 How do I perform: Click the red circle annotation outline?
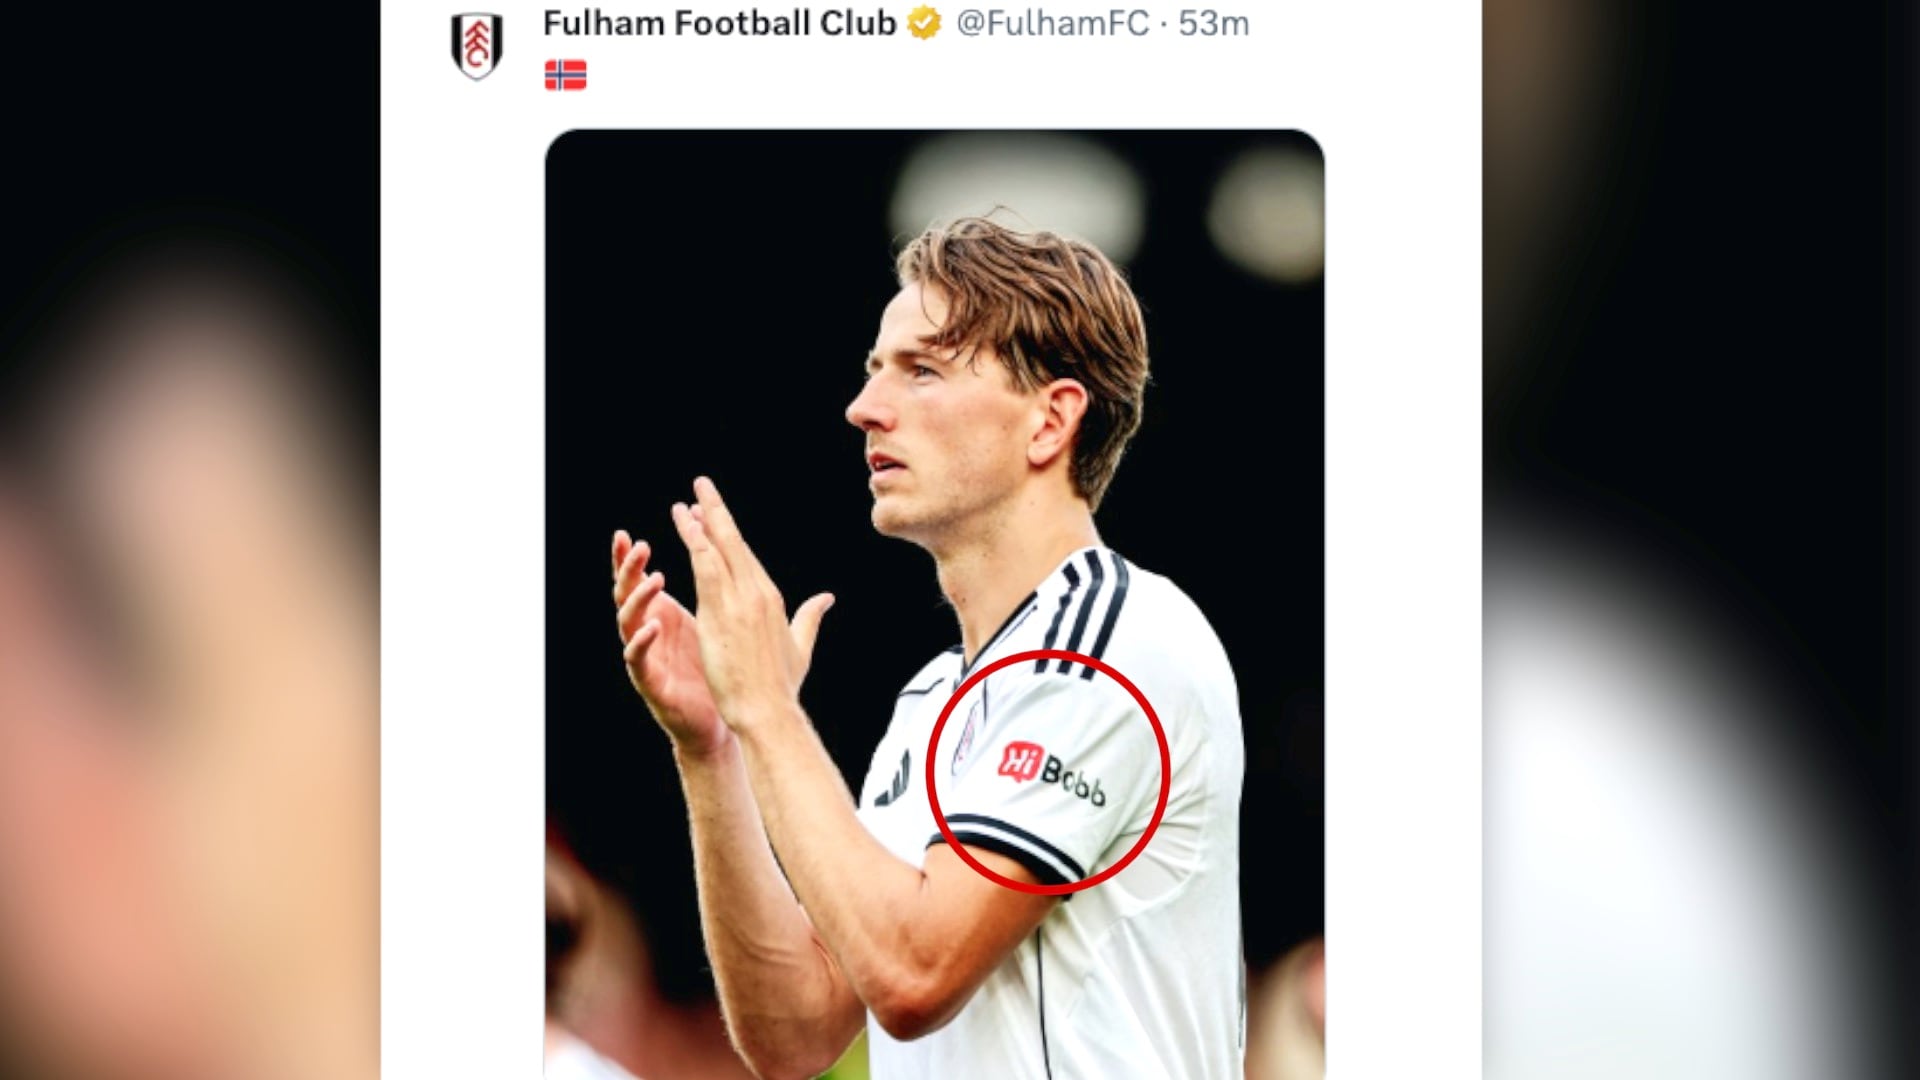coord(1166,770)
